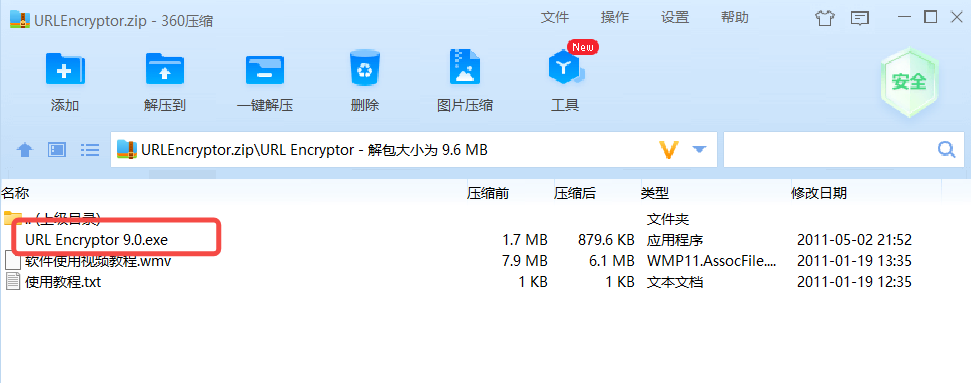Viewport: 971px width, 383px height.
Task: Click inside the search input field
Action: (829, 149)
